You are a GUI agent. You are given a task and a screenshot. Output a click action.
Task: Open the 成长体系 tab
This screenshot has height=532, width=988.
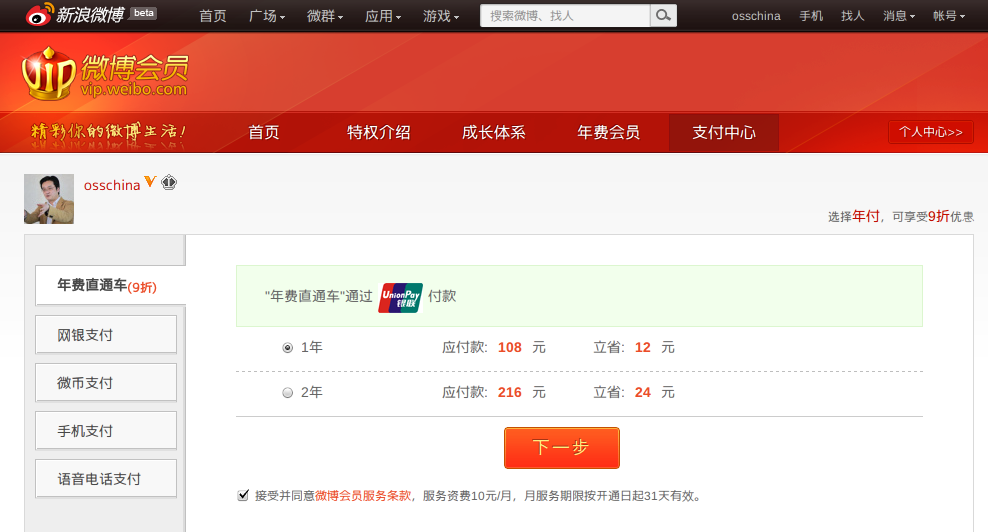tap(493, 132)
